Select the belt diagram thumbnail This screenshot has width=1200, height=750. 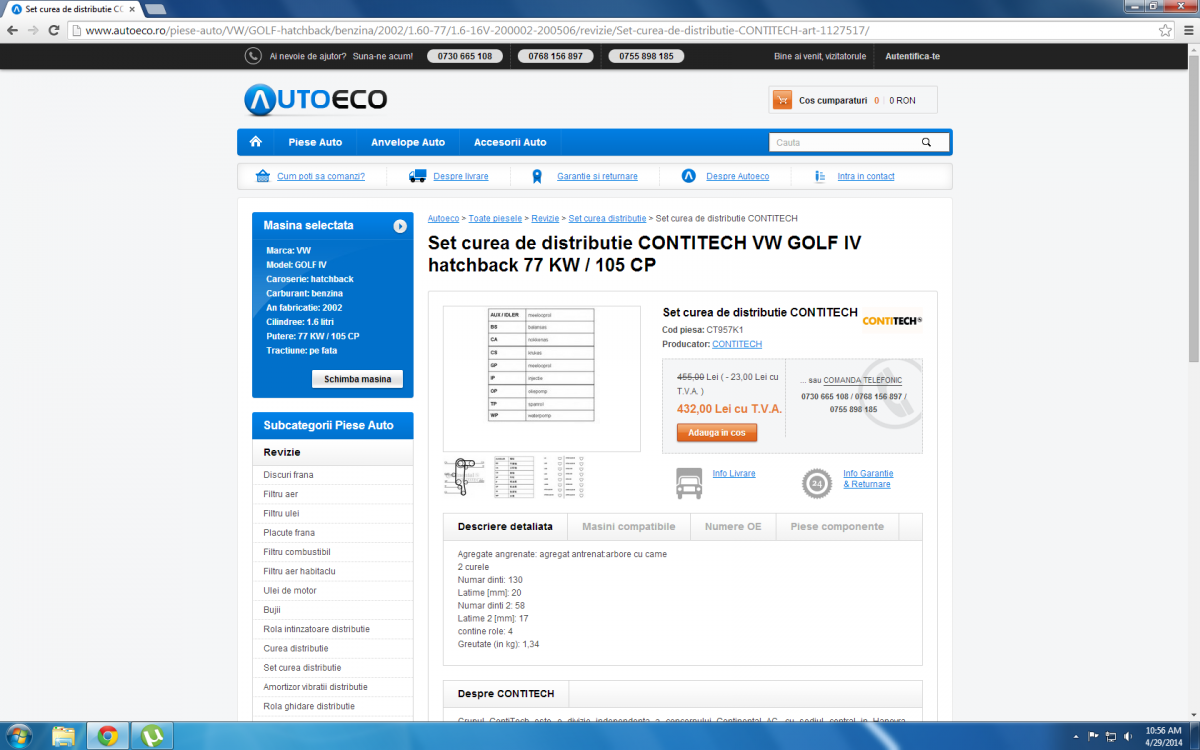tap(463, 477)
